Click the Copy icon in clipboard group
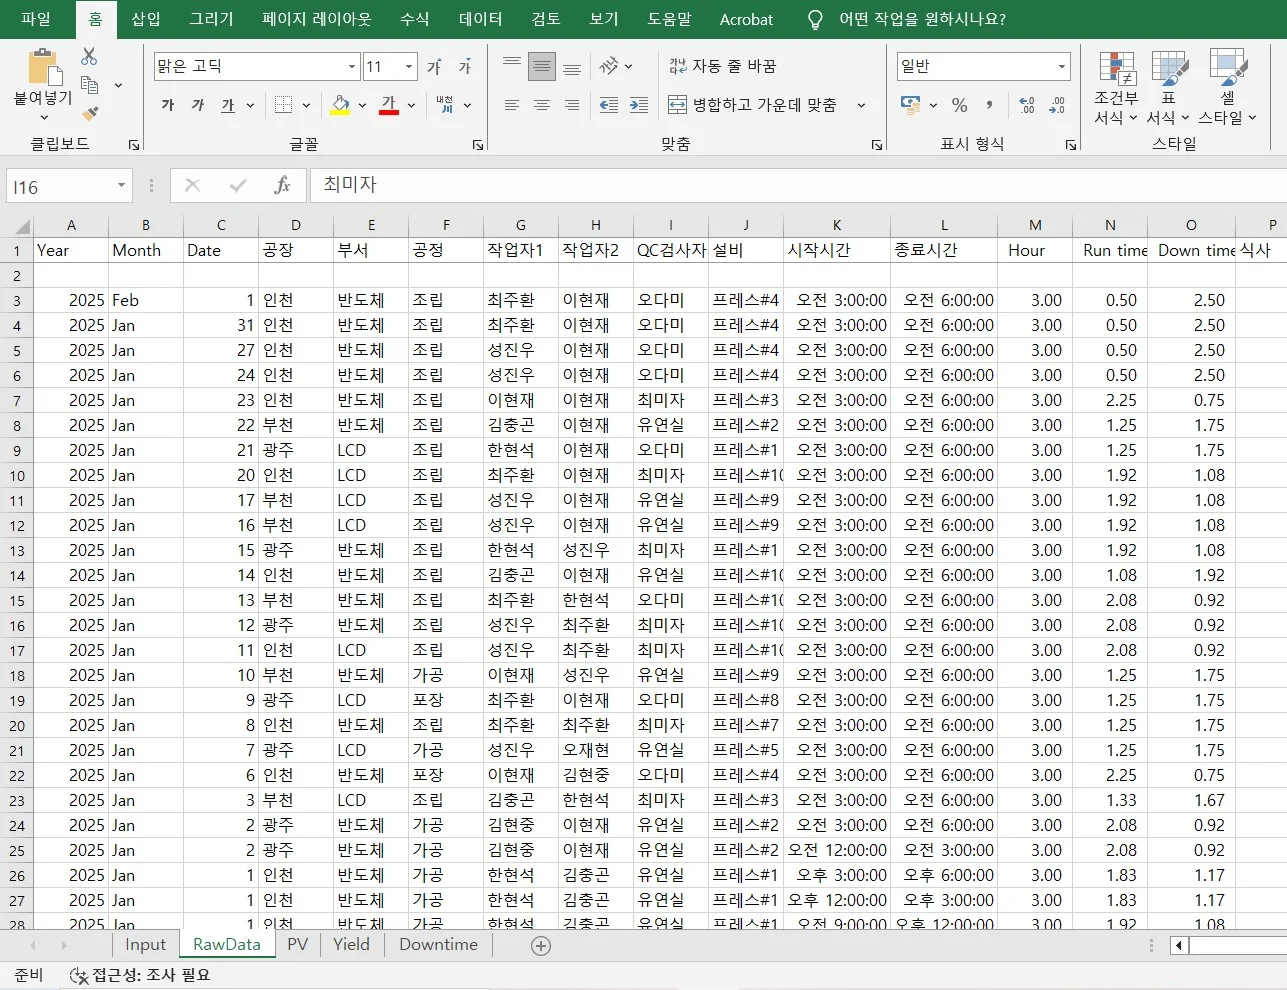Viewport: 1287px width, 990px height. click(x=89, y=85)
